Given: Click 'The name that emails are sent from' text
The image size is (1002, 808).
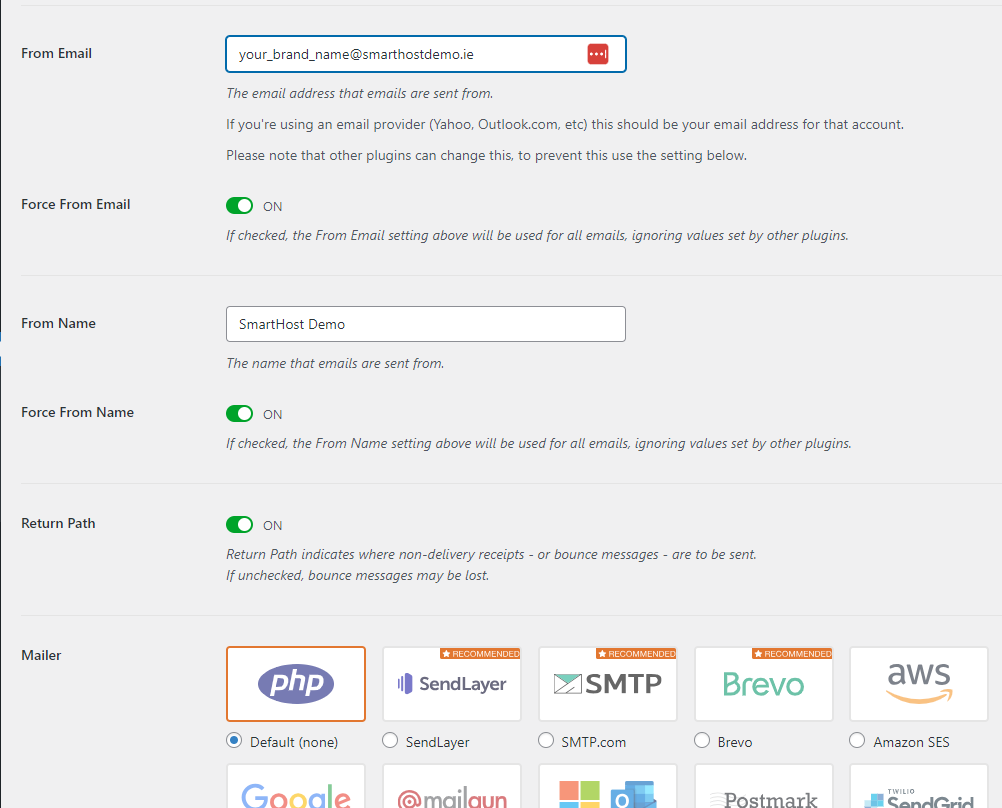Looking at the screenshot, I should pos(335,364).
